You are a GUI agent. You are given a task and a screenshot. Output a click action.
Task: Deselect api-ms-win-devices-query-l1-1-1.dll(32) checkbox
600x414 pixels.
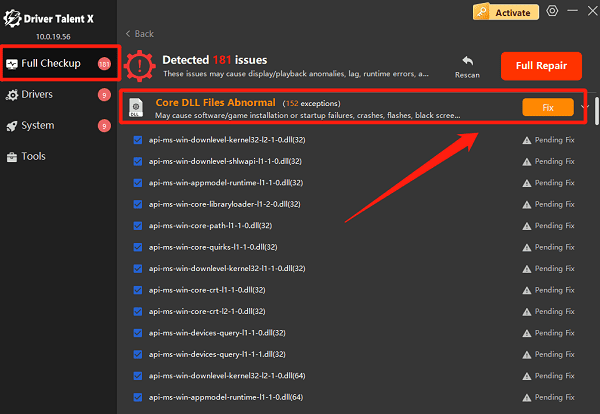click(x=138, y=353)
